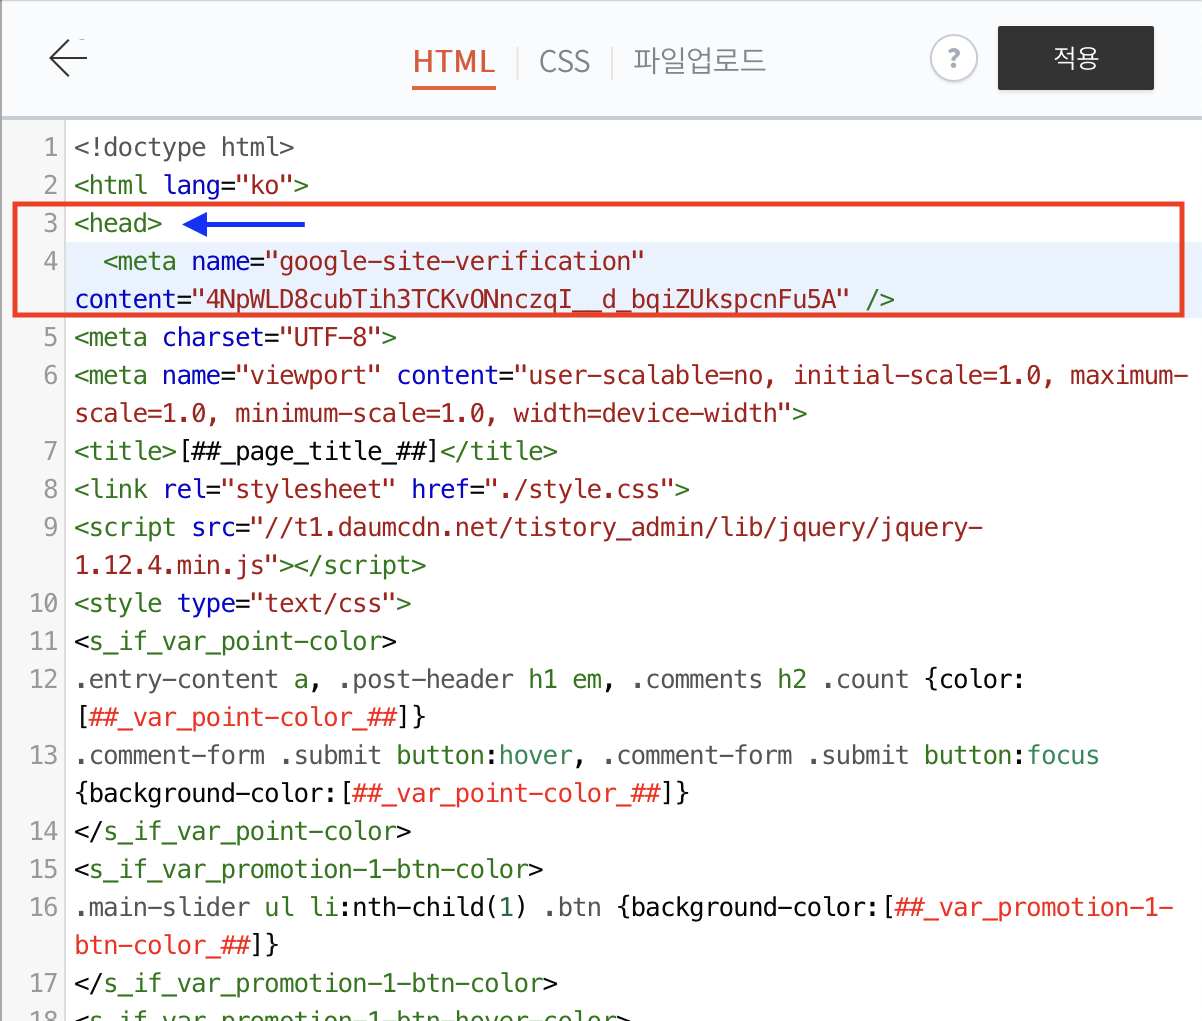1202x1021 pixels.
Task: Click opening <s_if_var_promotion-1-btn-color> tag
Action: [x=309, y=869]
